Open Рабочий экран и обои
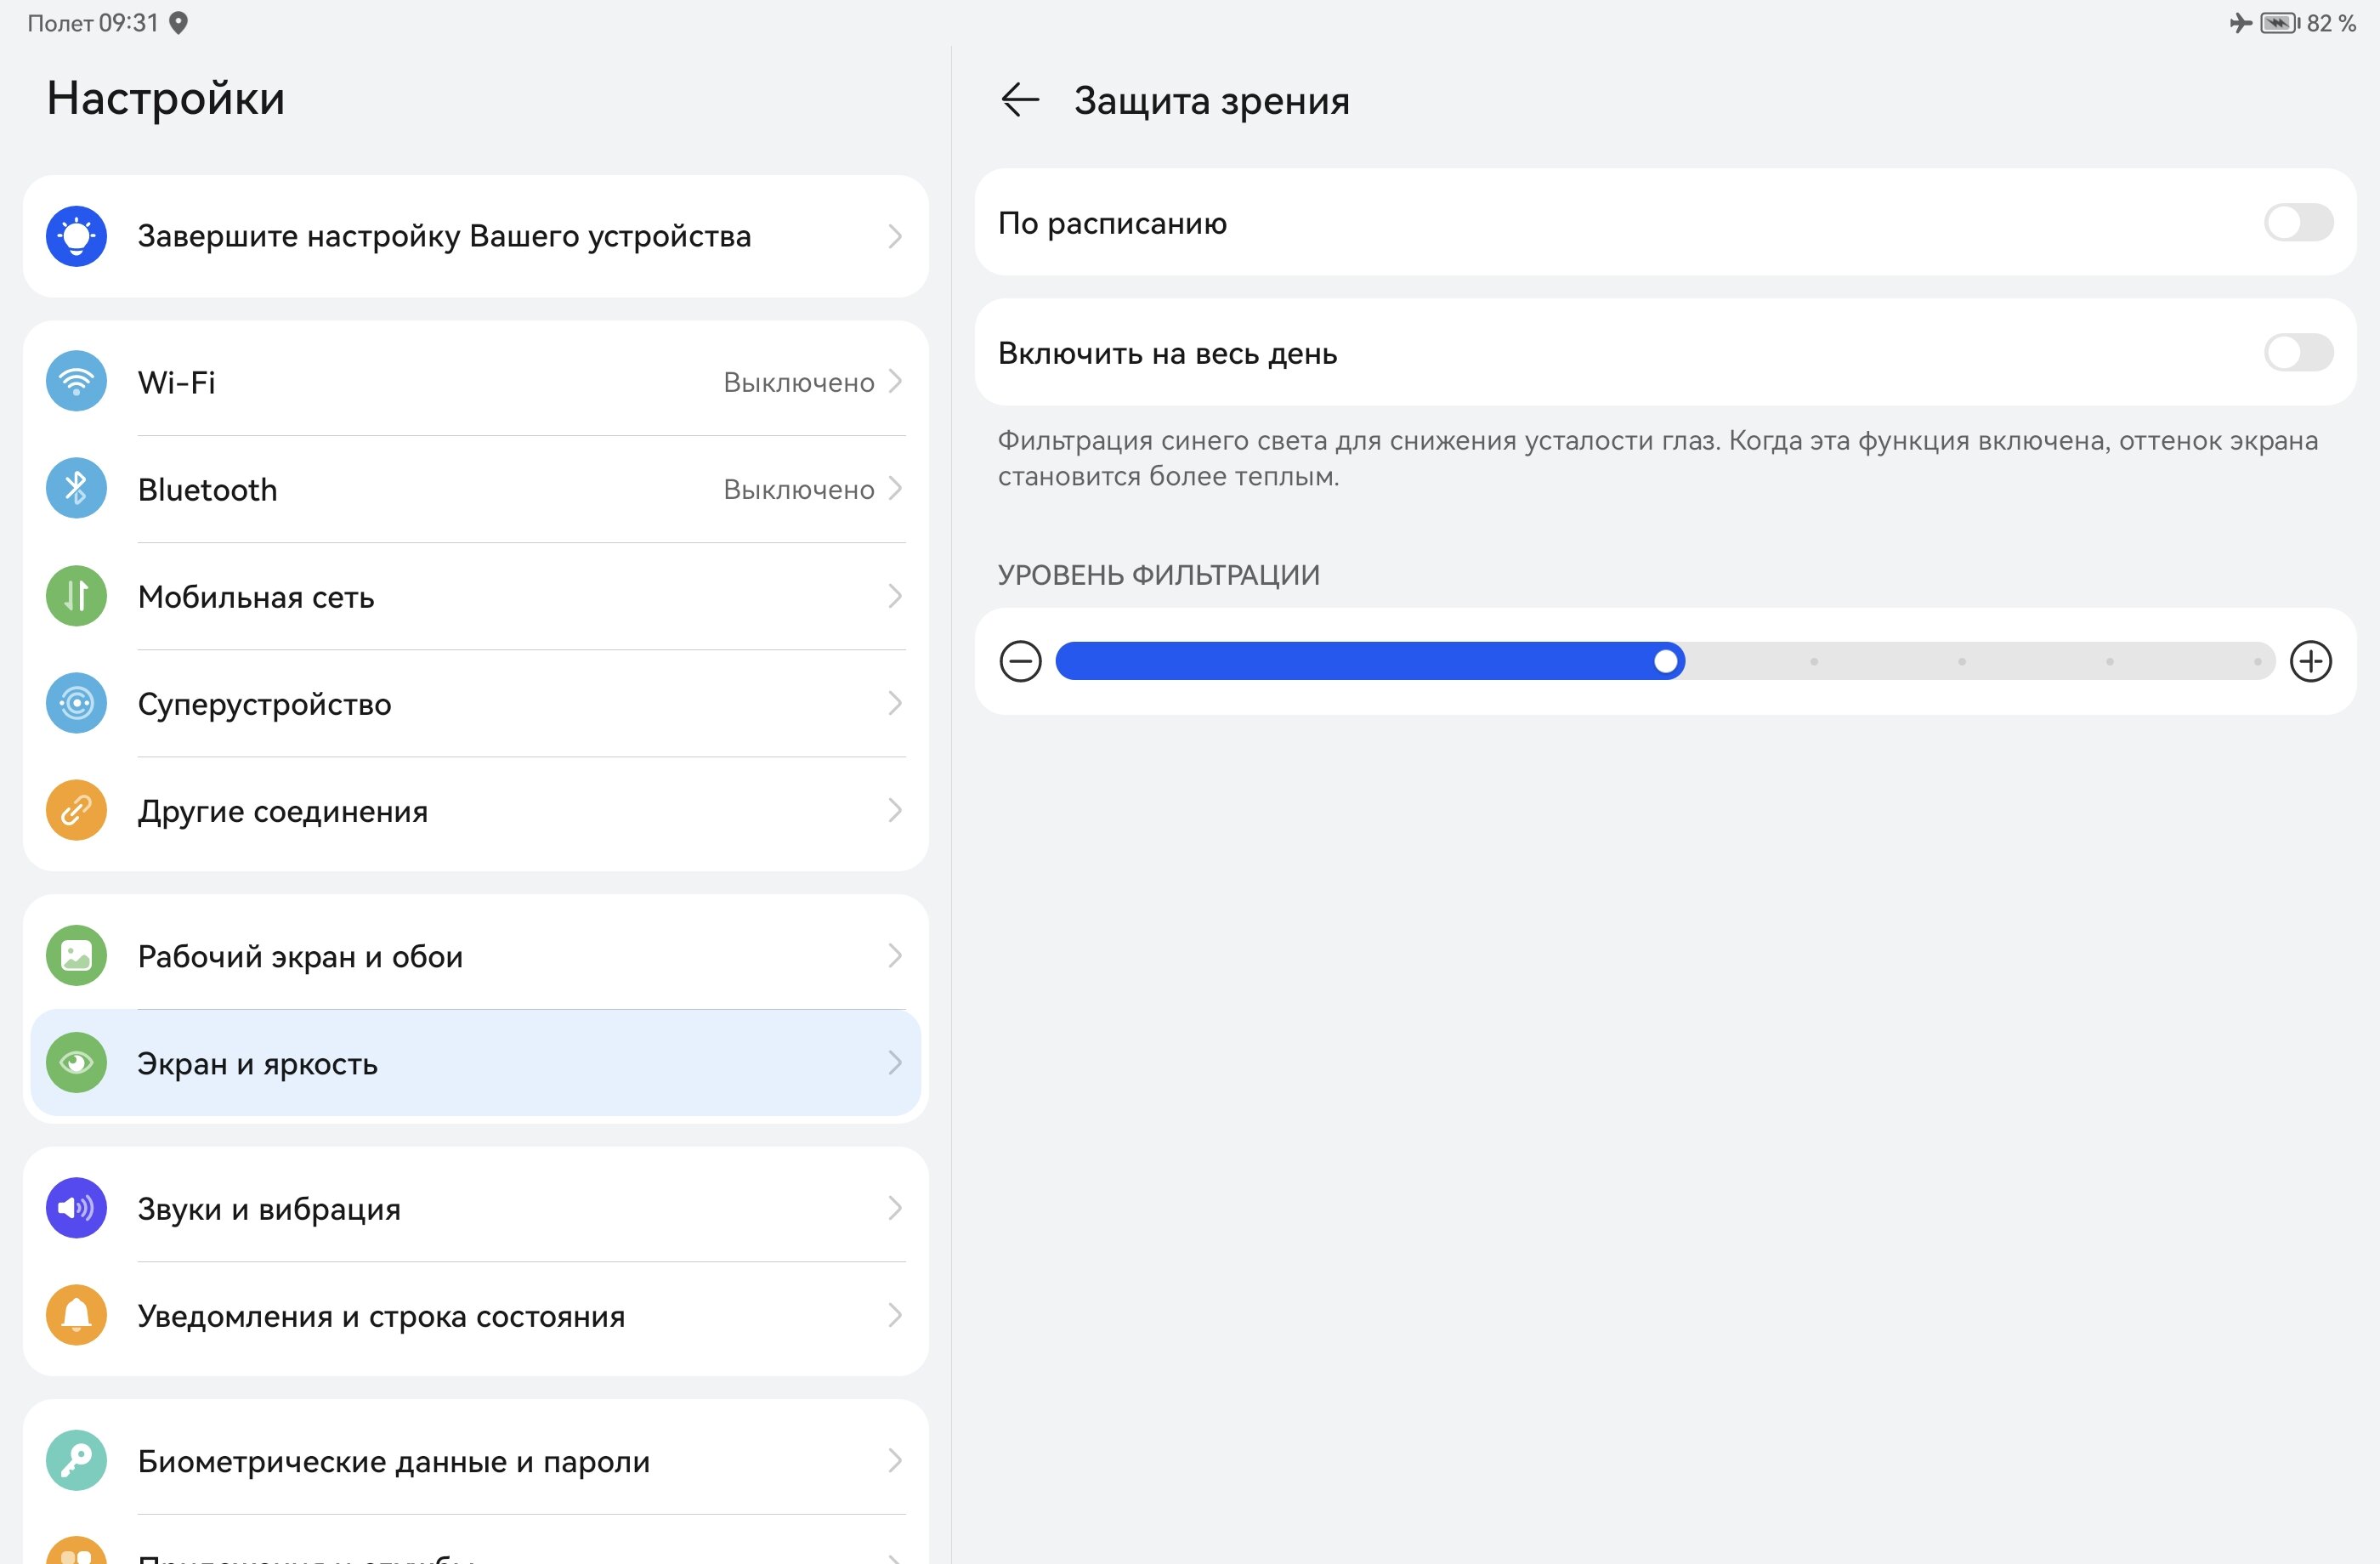2380x1564 pixels. pyautogui.click(x=476, y=956)
